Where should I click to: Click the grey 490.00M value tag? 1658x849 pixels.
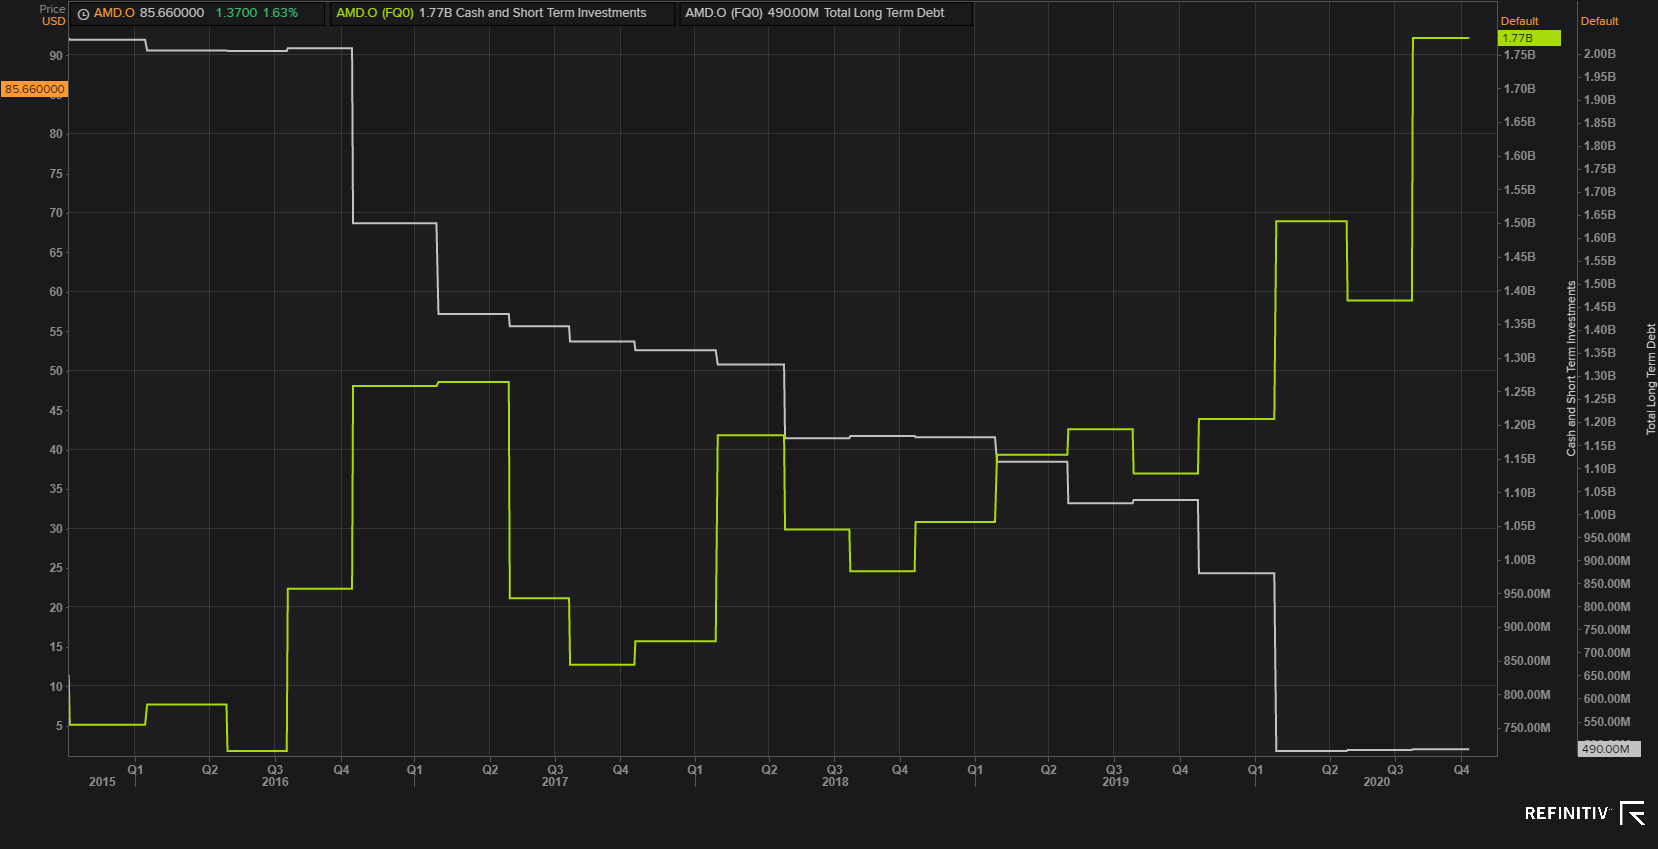pyautogui.click(x=1609, y=749)
